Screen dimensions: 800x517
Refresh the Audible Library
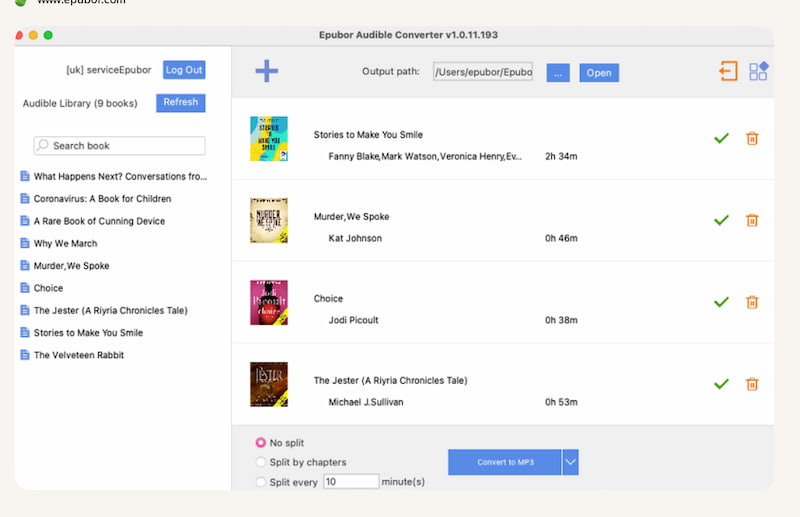(x=181, y=103)
